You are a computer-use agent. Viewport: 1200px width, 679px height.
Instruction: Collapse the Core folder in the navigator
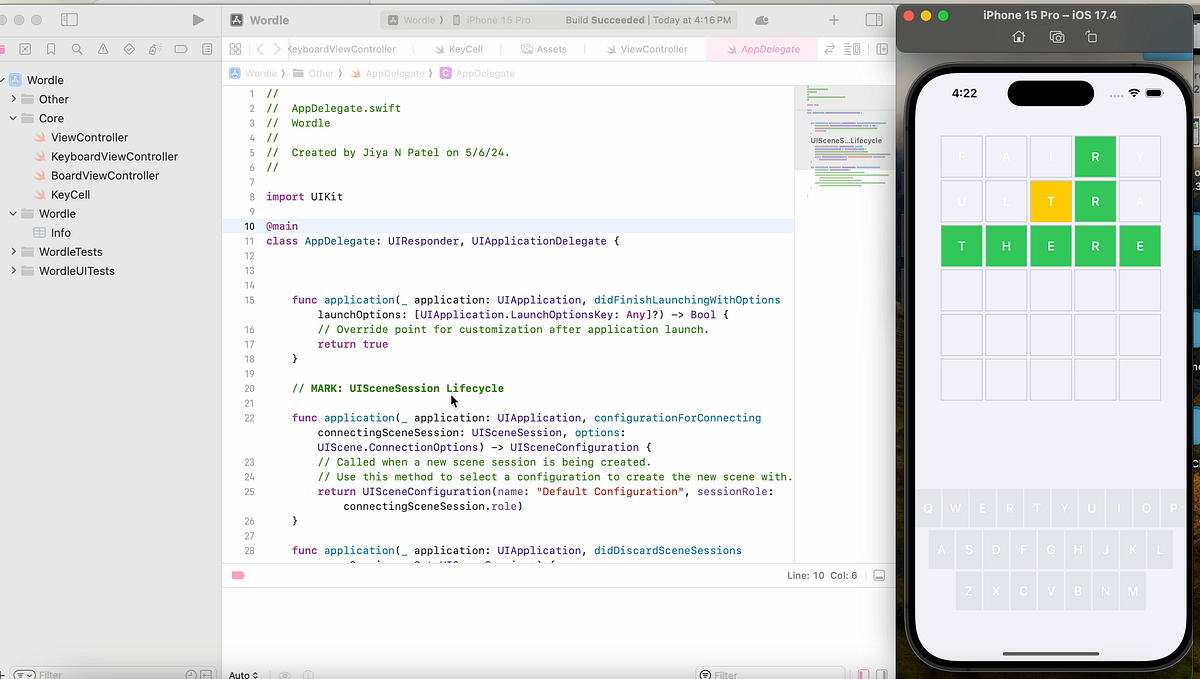coord(13,118)
